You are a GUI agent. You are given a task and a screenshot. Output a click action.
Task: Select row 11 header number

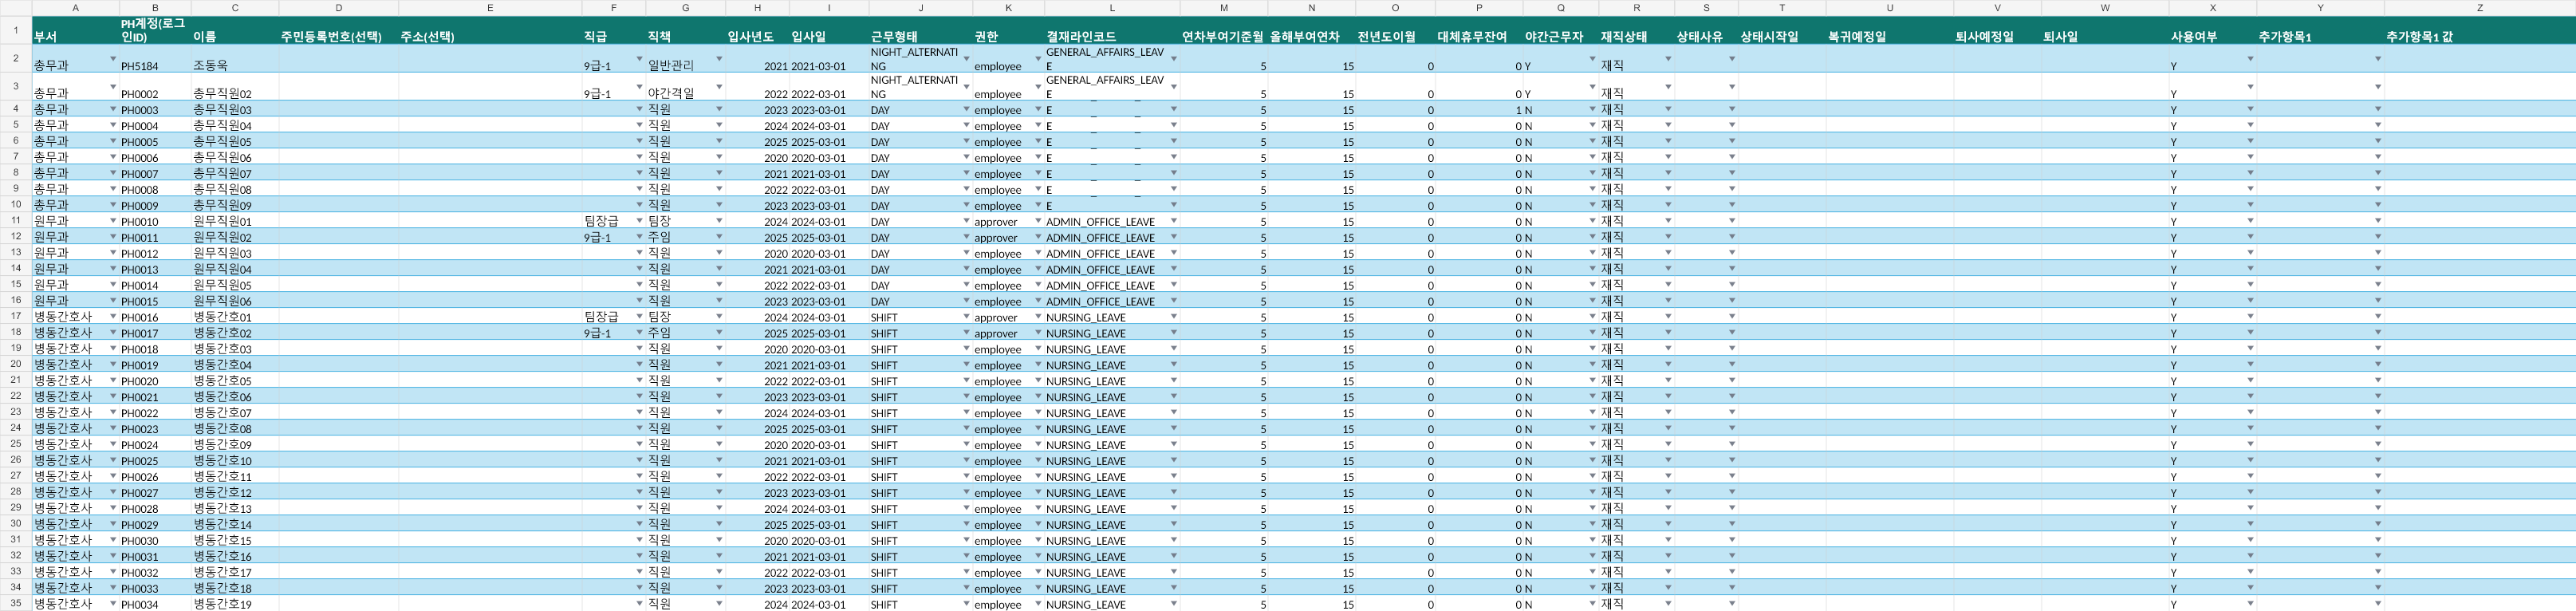pyautogui.click(x=16, y=221)
